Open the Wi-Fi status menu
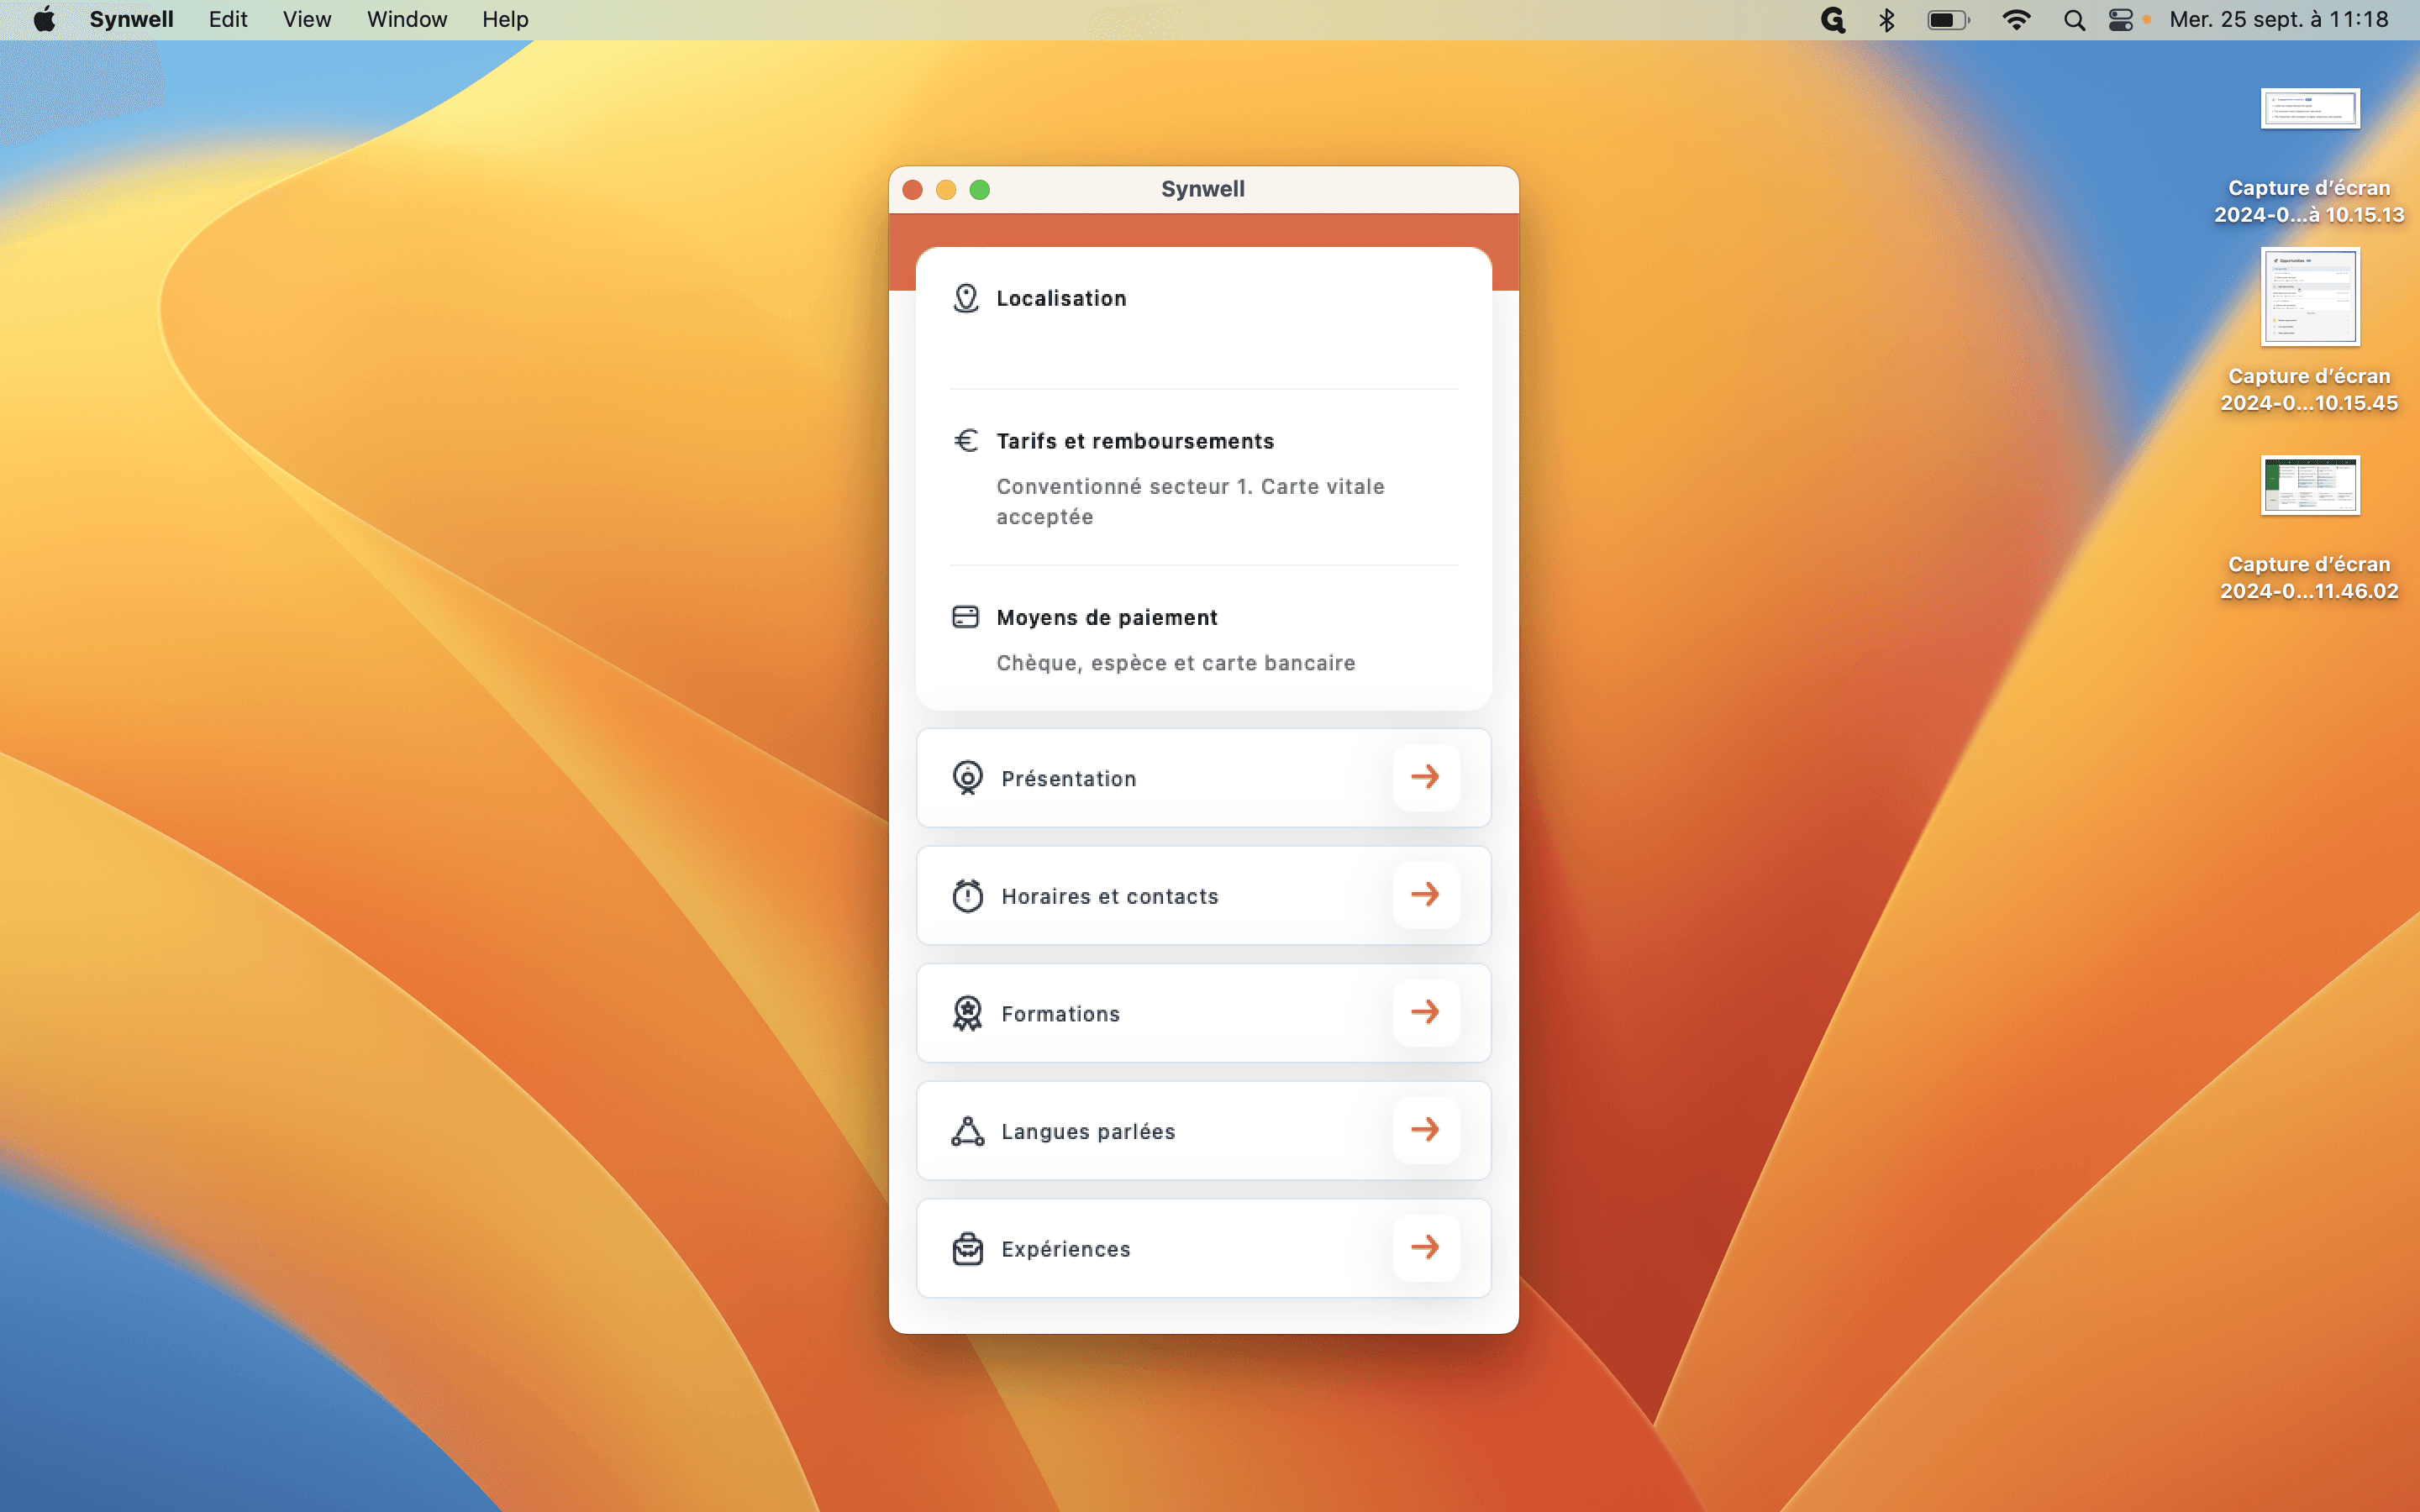This screenshot has width=2420, height=1512. 2016,19
